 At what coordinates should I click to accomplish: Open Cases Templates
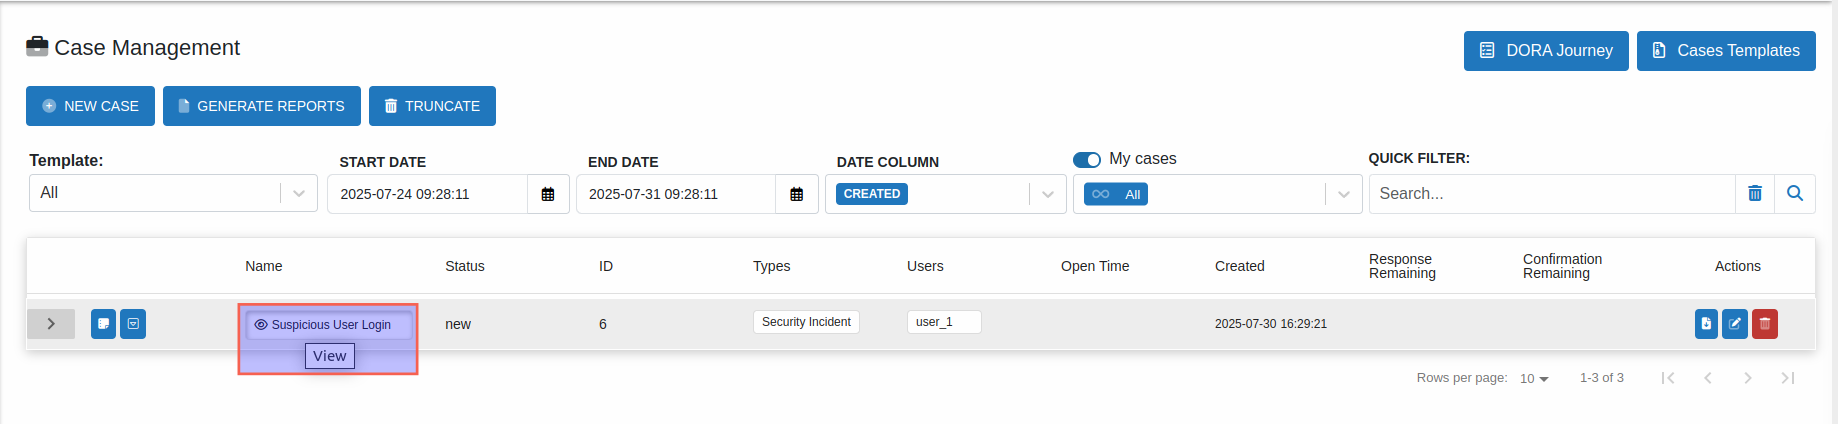click(x=1725, y=51)
